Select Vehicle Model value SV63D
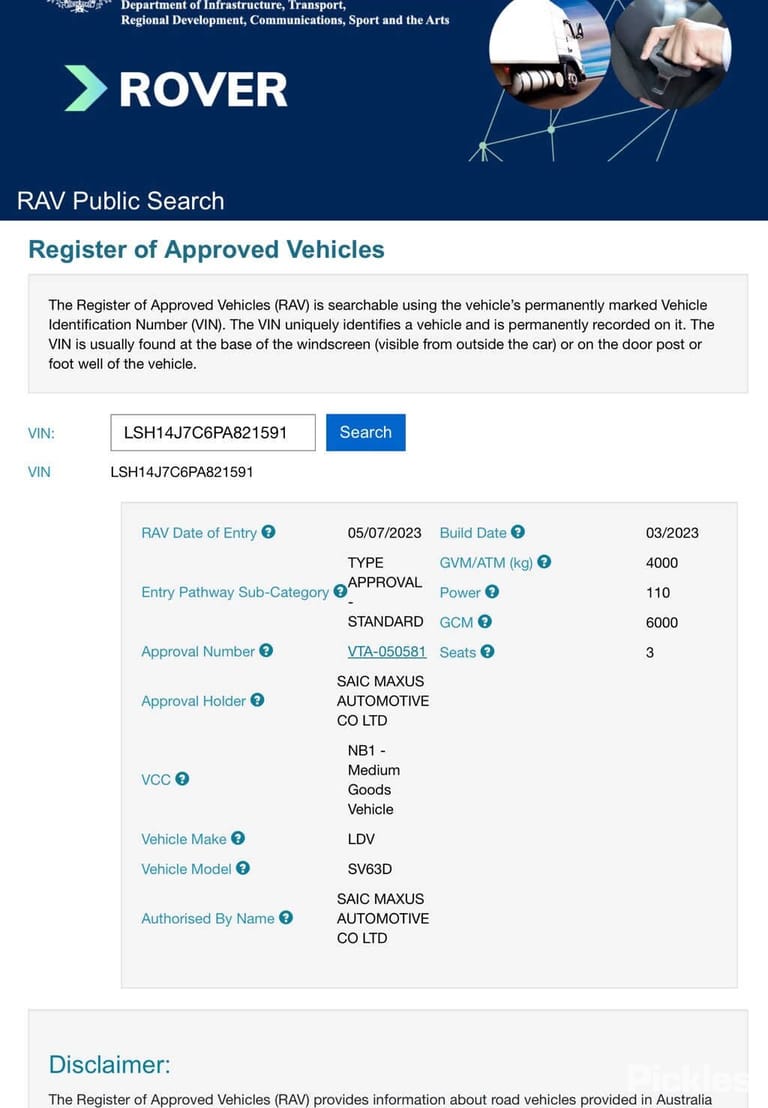 370,868
